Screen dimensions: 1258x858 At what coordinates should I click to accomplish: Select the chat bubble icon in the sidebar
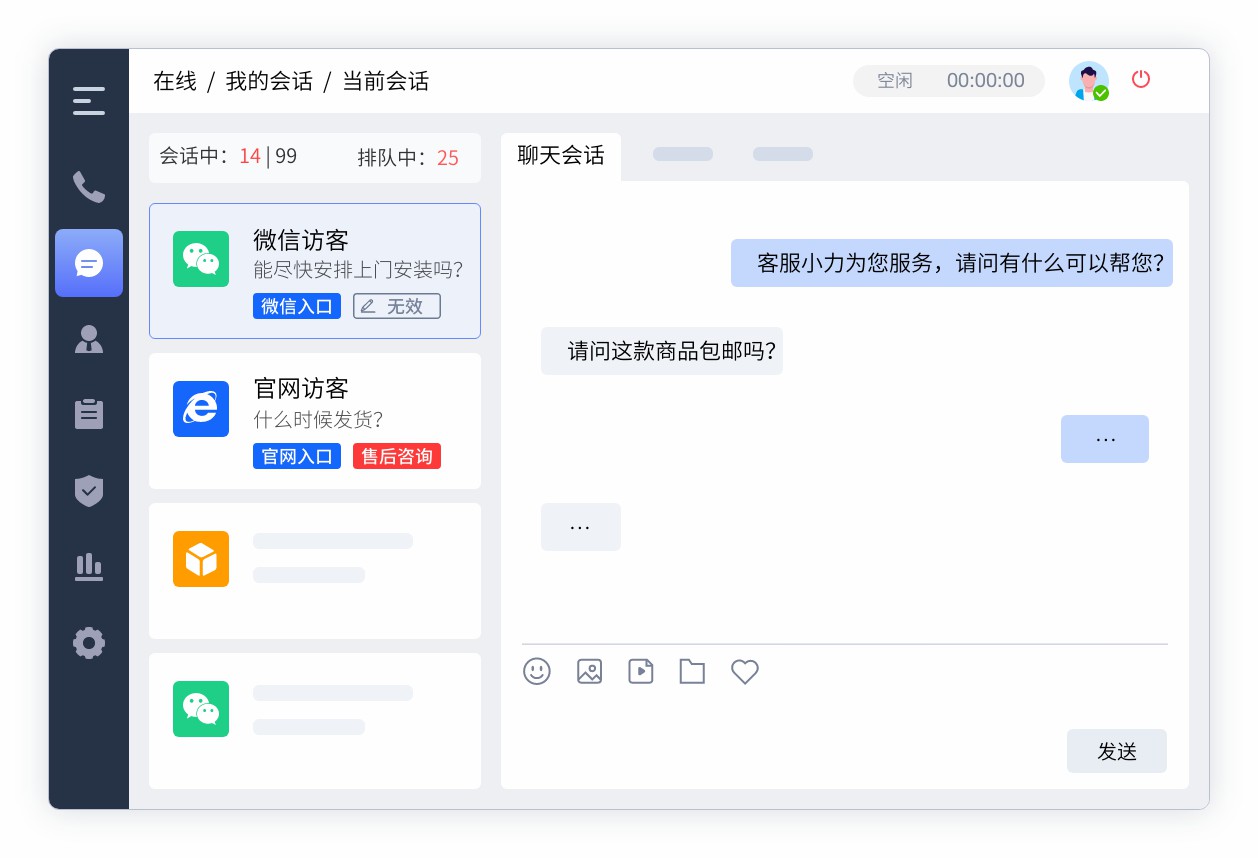pyautogui.click(x=88, y=263)
